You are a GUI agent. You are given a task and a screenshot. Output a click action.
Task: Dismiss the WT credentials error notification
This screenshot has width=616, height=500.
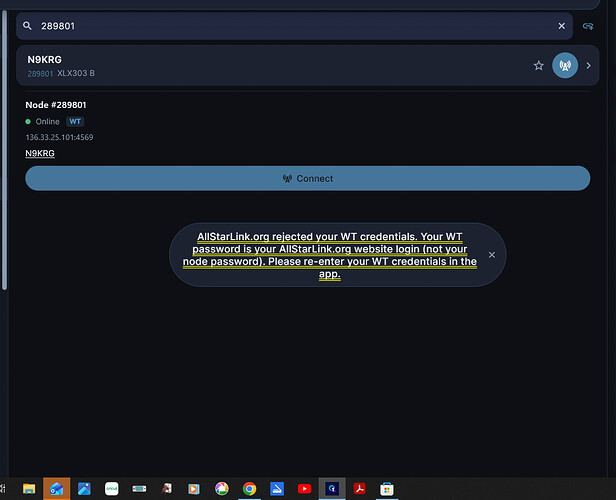(491, 255)
